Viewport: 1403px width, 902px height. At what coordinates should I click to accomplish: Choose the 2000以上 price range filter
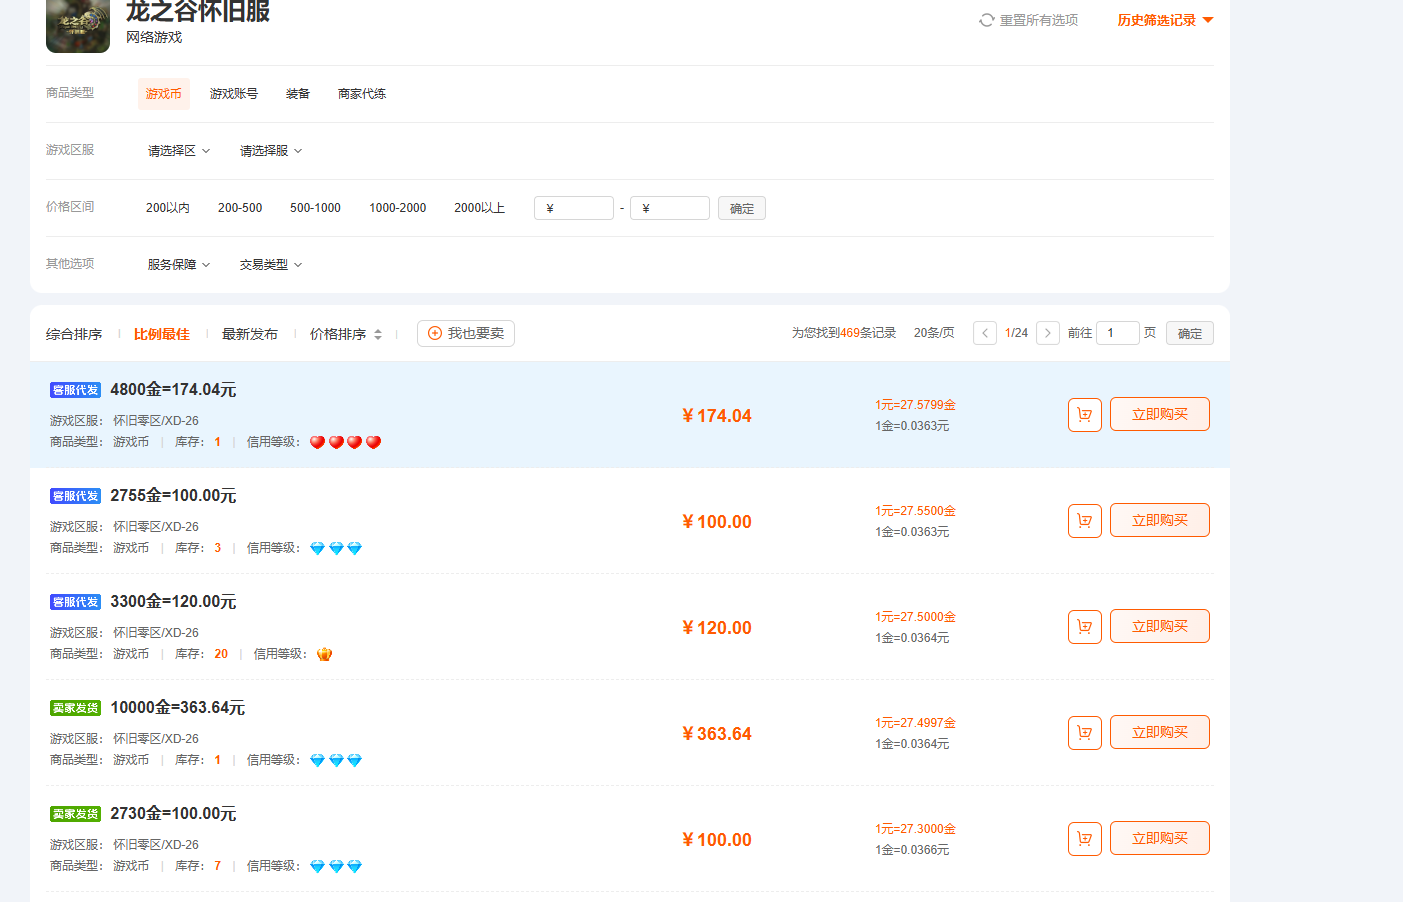(x=479, y=208)
